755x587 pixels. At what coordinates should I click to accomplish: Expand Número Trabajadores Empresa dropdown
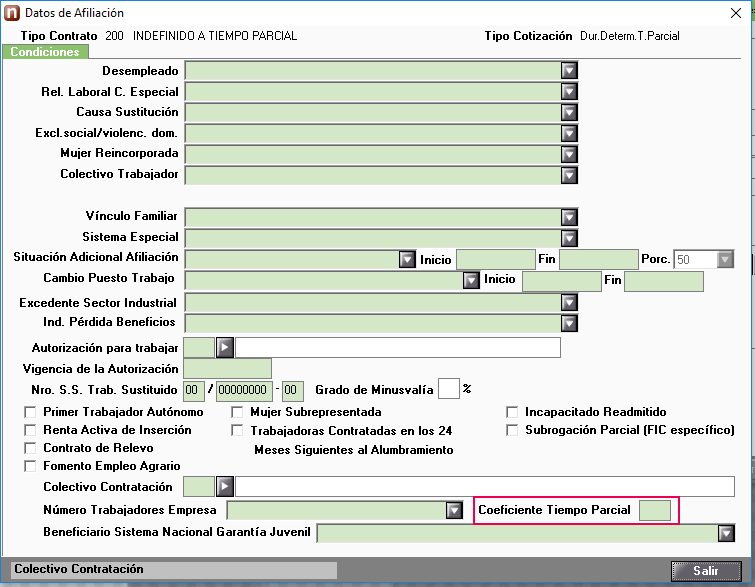[454, 510]
